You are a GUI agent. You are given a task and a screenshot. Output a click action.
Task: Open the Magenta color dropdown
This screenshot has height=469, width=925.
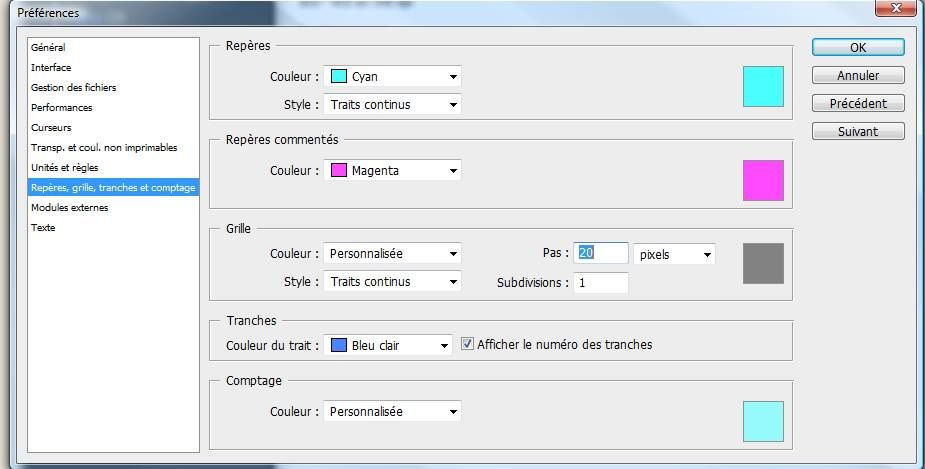392,170
